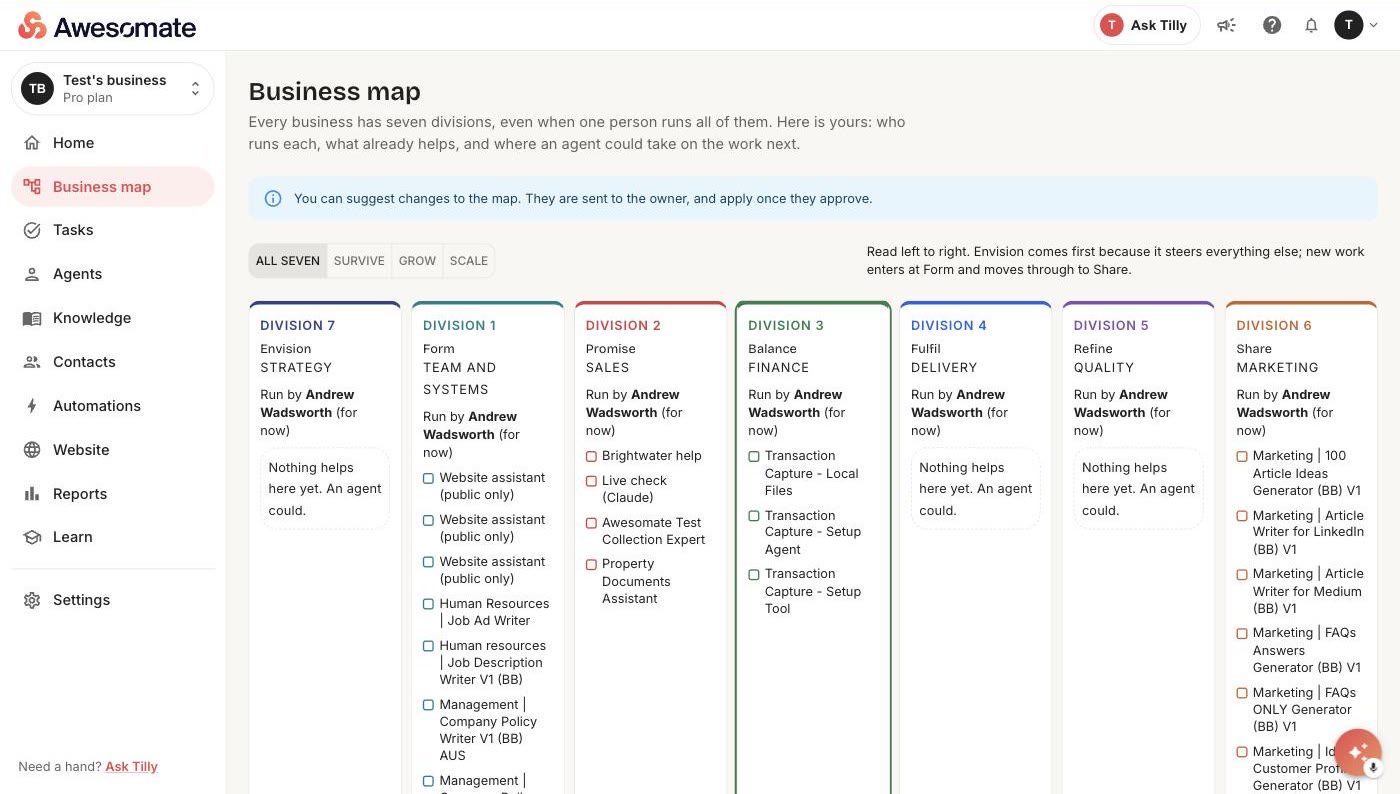Click the Agents person icon

(x=32, y=274)
